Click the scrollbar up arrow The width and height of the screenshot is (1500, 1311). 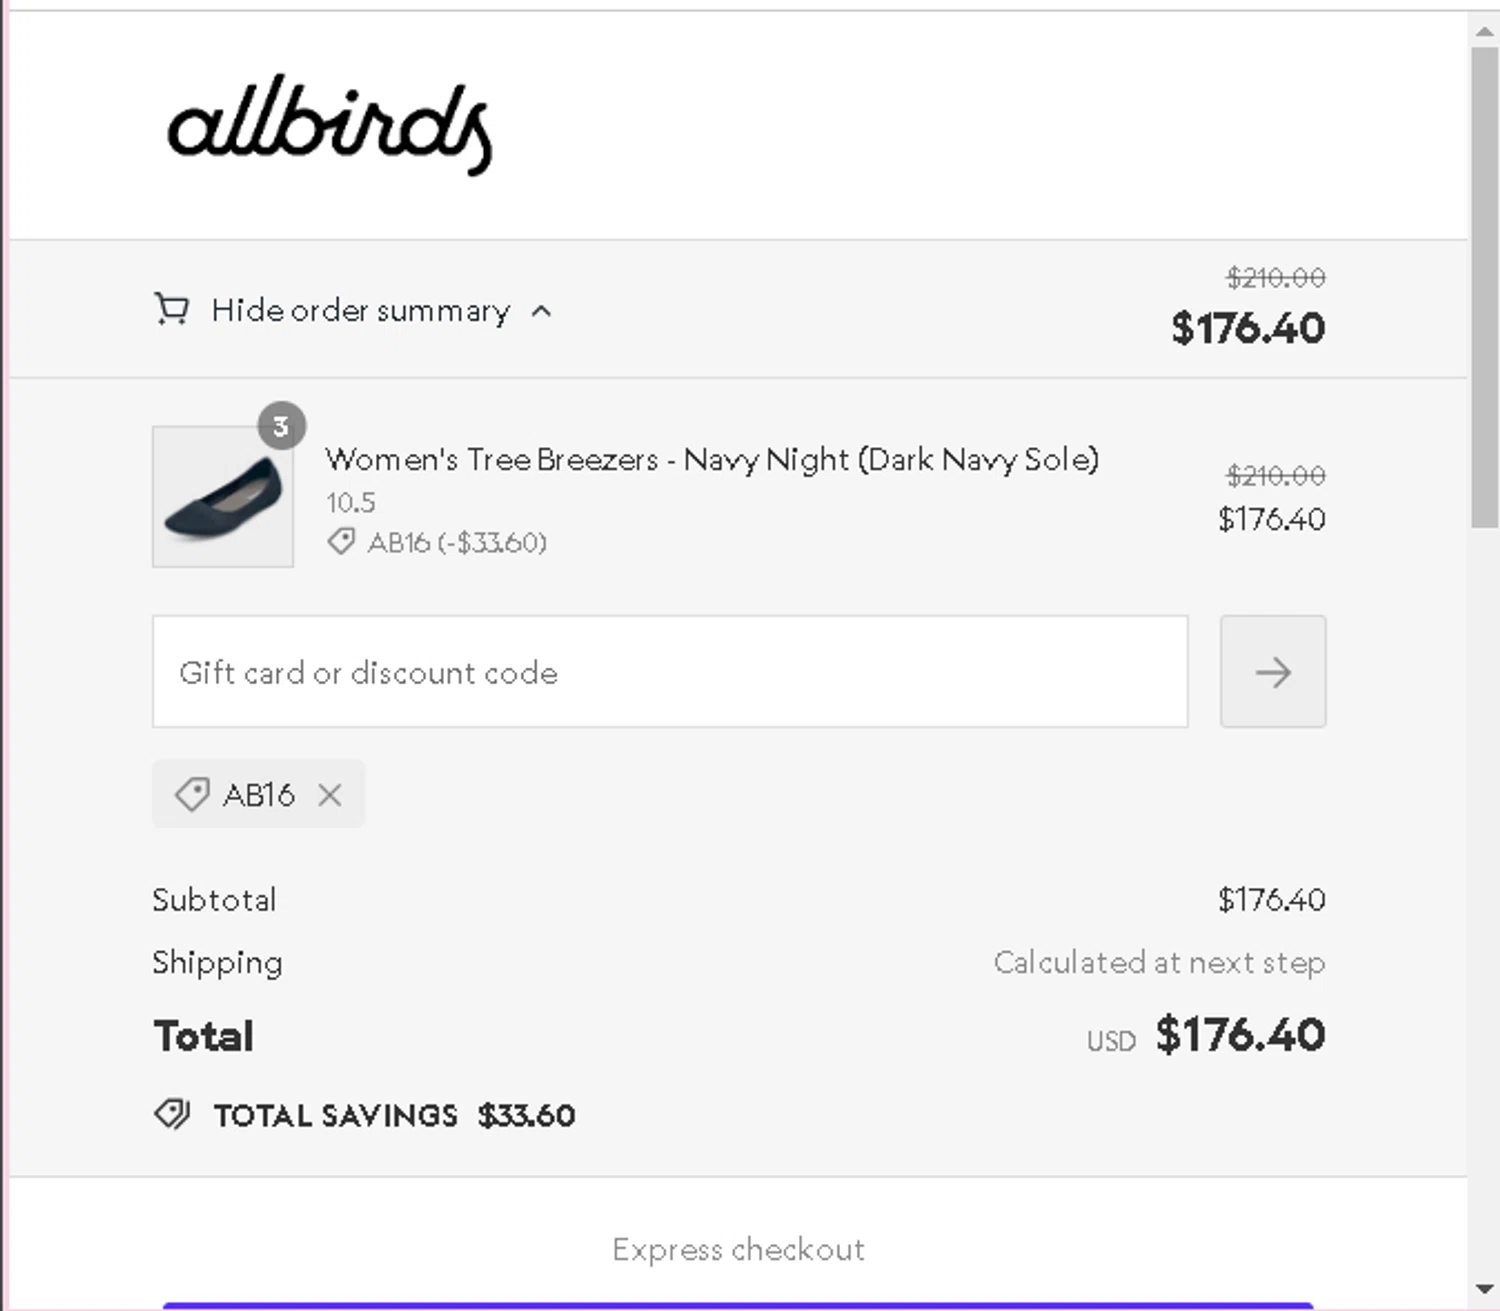1485,32
